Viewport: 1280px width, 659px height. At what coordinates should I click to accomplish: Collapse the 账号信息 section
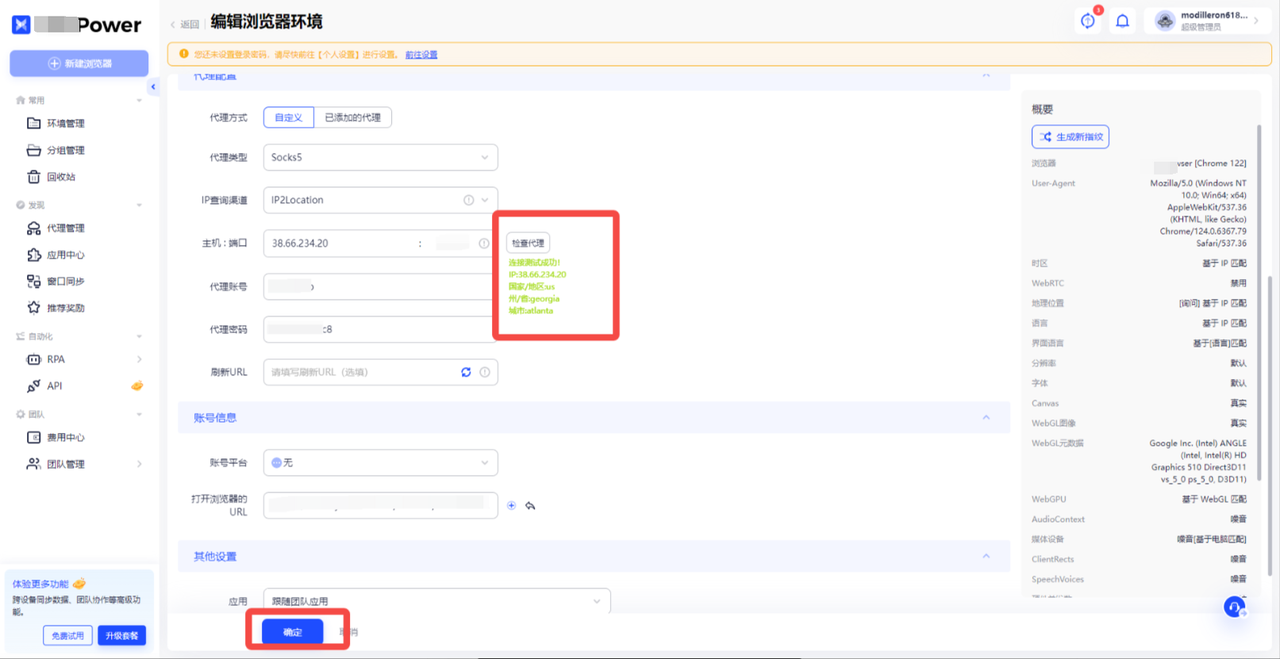click(x=986, y=418)
